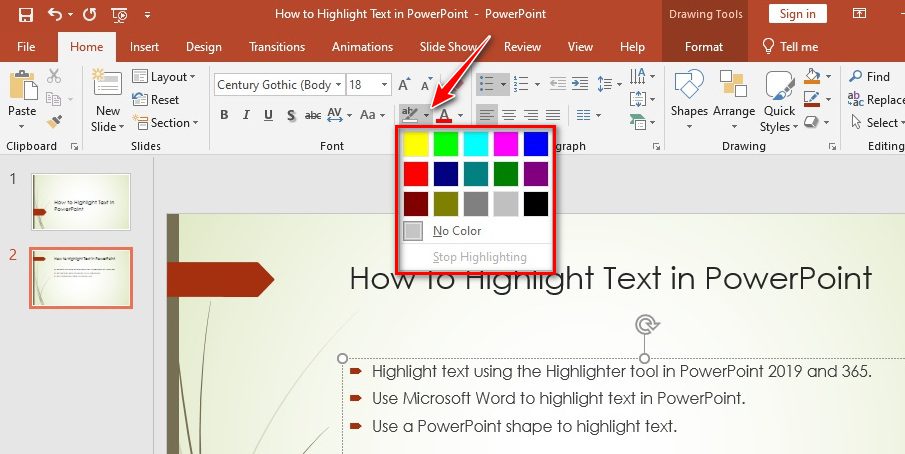Select slide 1 thumbnail

tap(81, 201)
